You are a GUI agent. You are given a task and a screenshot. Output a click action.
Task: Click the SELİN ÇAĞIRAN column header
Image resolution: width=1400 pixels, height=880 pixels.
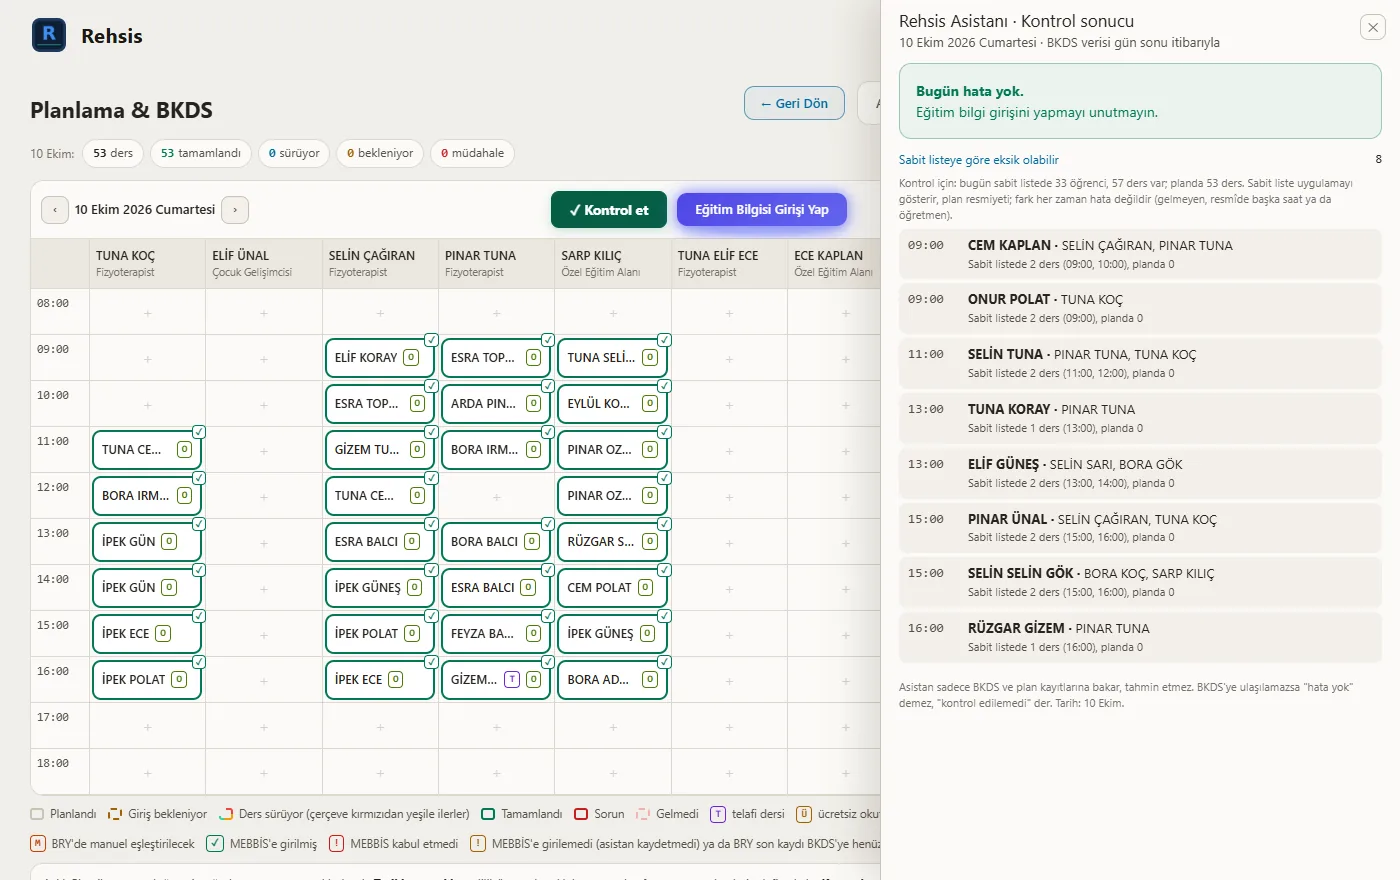coord(380,263)
